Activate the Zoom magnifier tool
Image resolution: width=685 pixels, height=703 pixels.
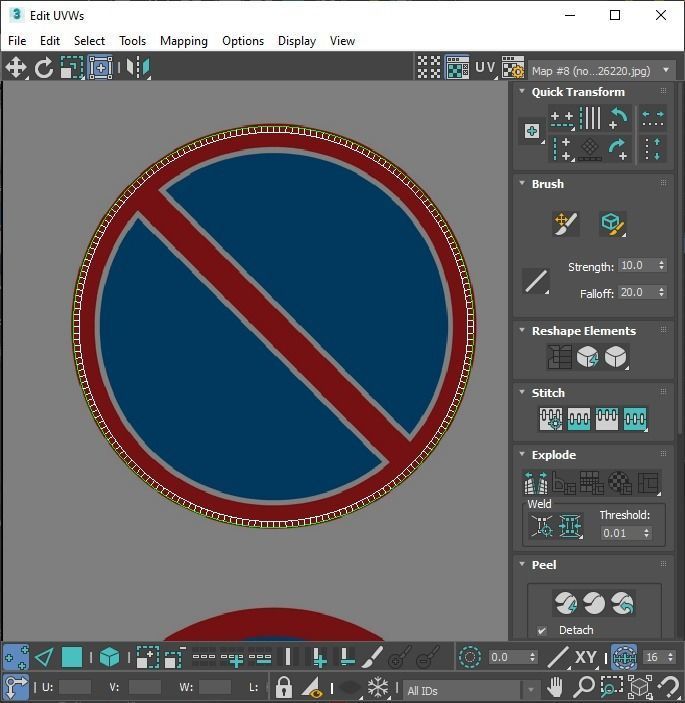click(x=584, y=686)
